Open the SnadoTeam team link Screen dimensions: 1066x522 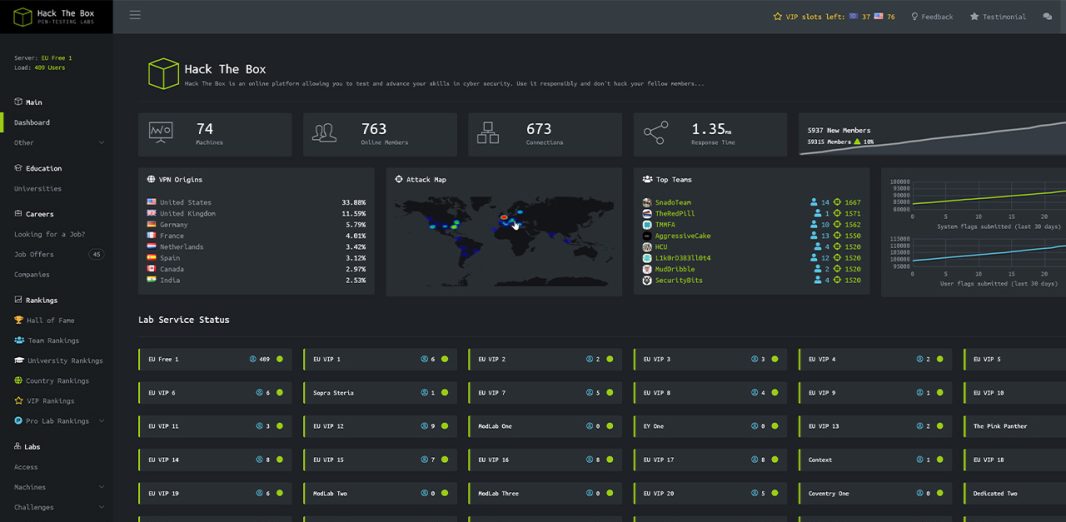673,203
